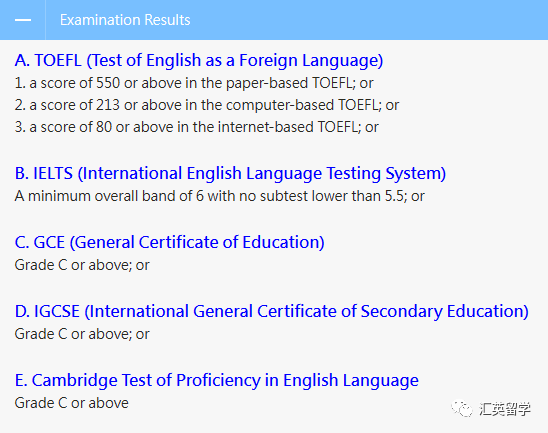Screen dimensions: 548x433
Task: Collapse the Examination Results section via minus icon
Action: [23, 20]
